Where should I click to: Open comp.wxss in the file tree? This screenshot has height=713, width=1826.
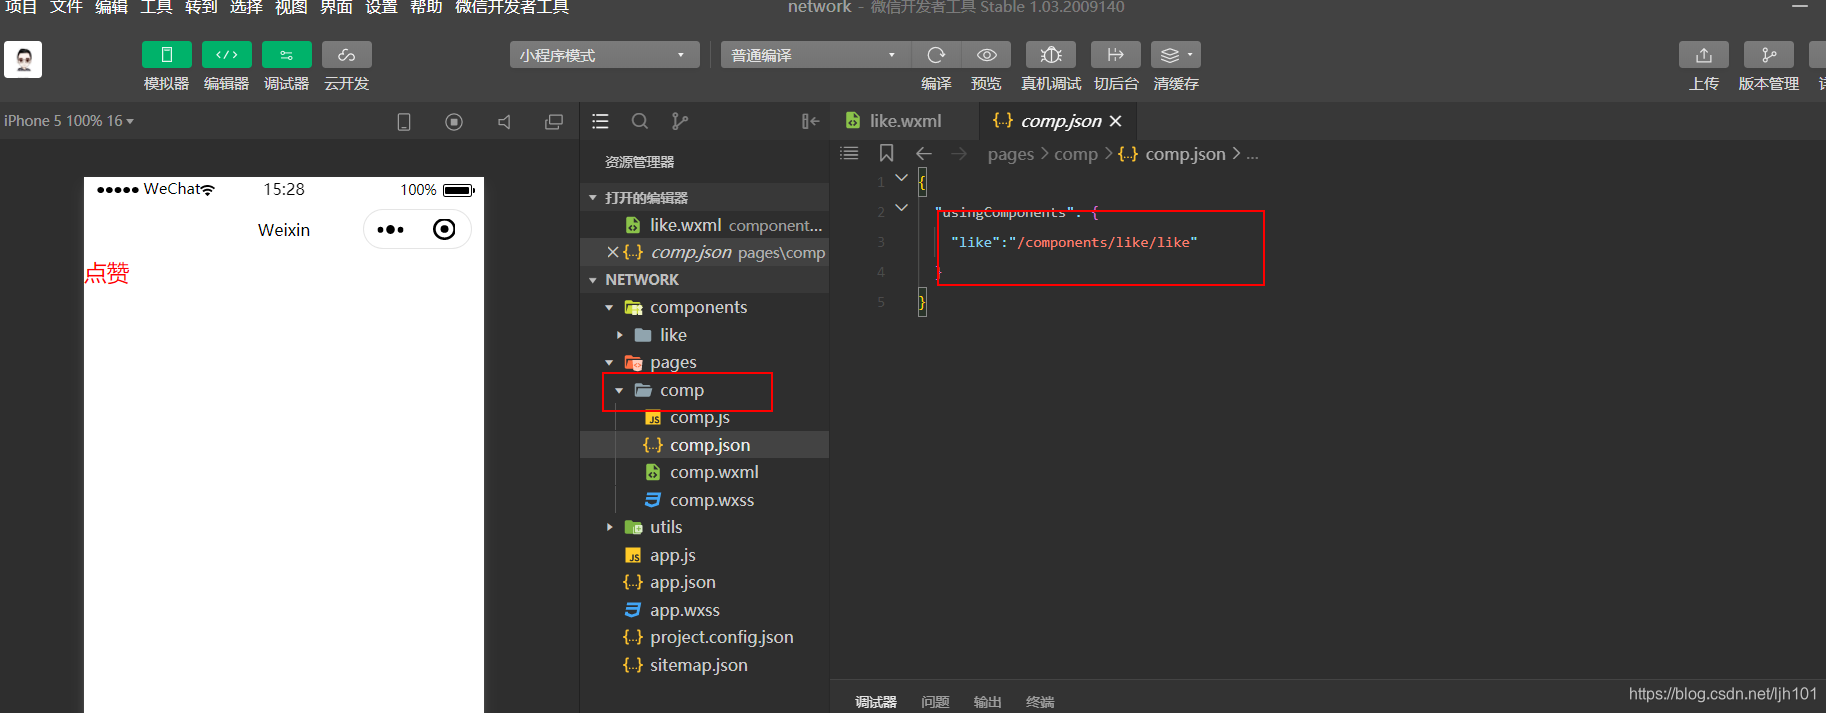point(704,500)
